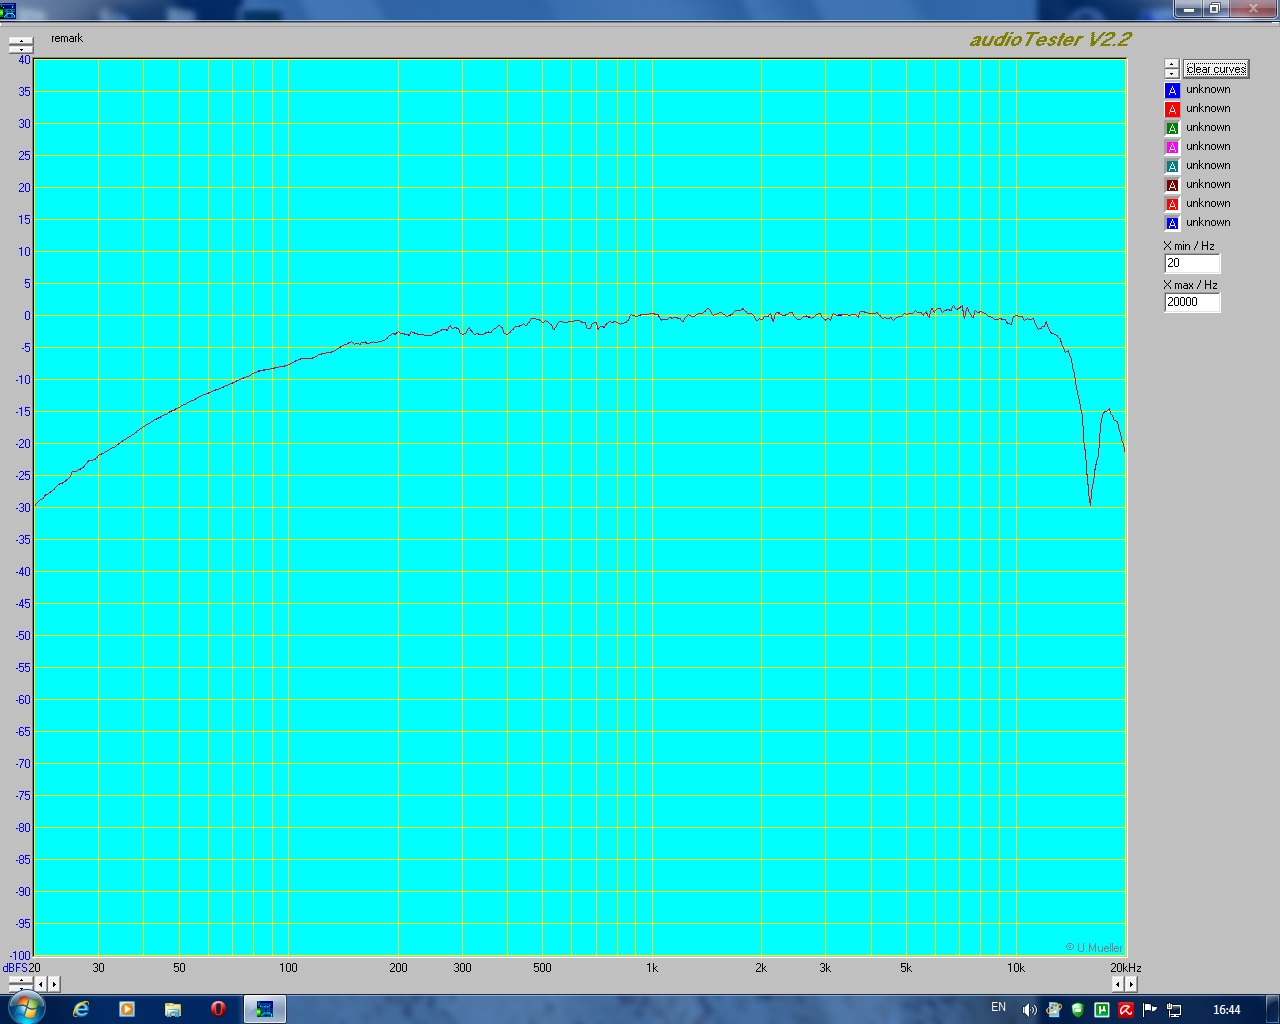Click the left arrow near 20 Hz axis label

41,984
